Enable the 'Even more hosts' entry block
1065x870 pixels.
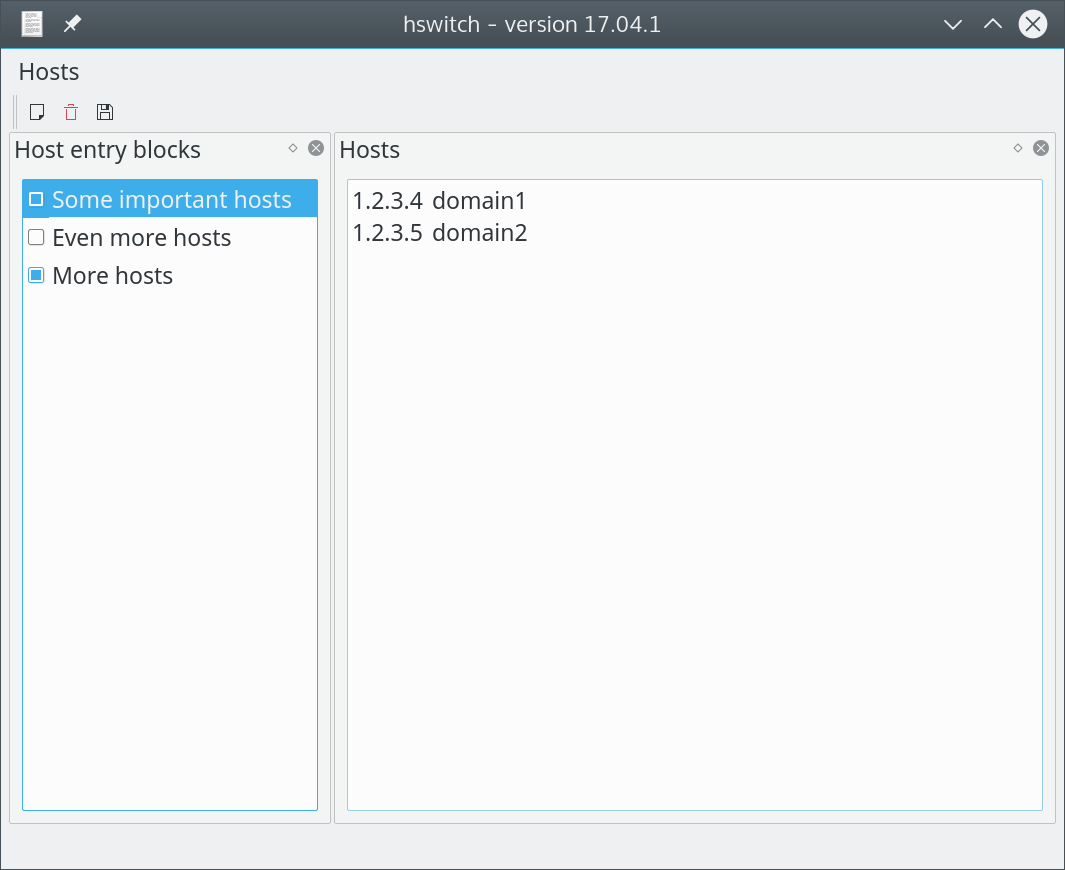click(35, 237)
